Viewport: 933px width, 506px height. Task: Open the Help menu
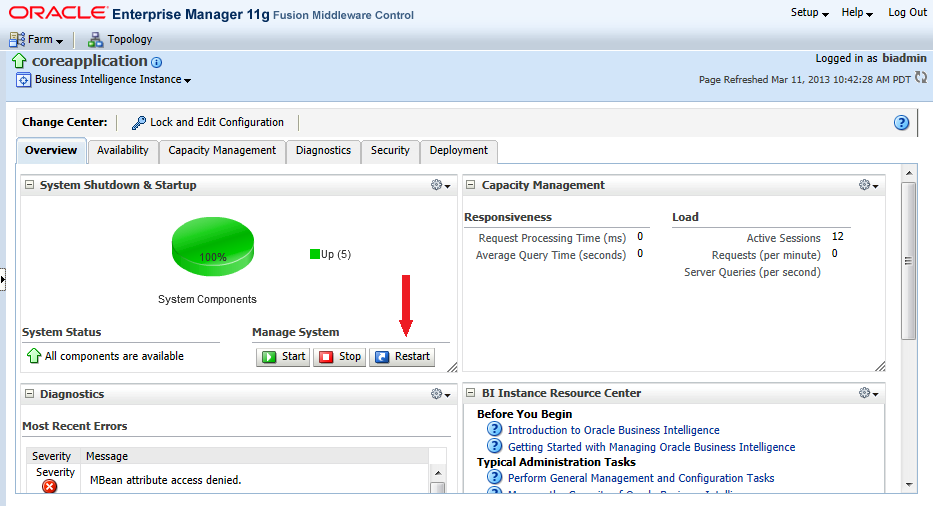coord(857,13)
